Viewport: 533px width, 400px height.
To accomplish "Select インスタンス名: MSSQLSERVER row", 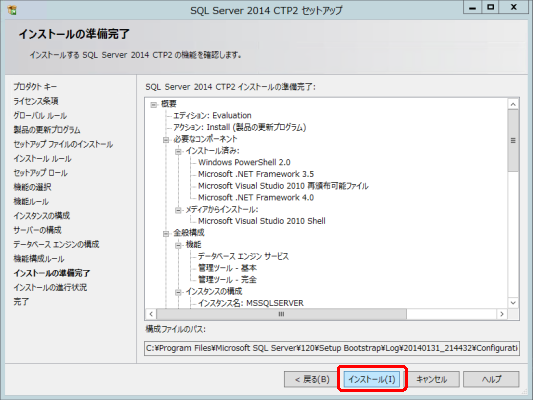I will [x=251, y=303].
